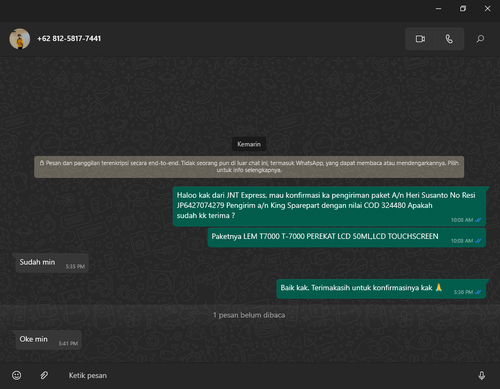
Task: Select the 'Paketnya LEM T7000' message
Action: [347, 237]
